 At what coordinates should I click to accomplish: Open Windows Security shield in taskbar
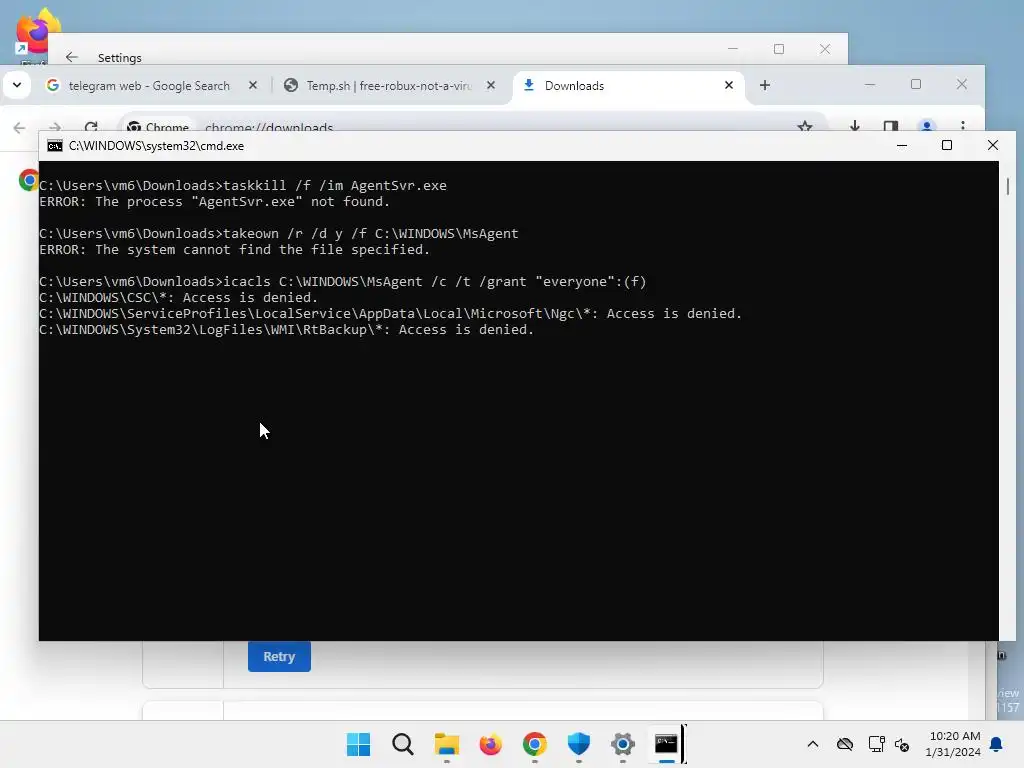(579, 744)
